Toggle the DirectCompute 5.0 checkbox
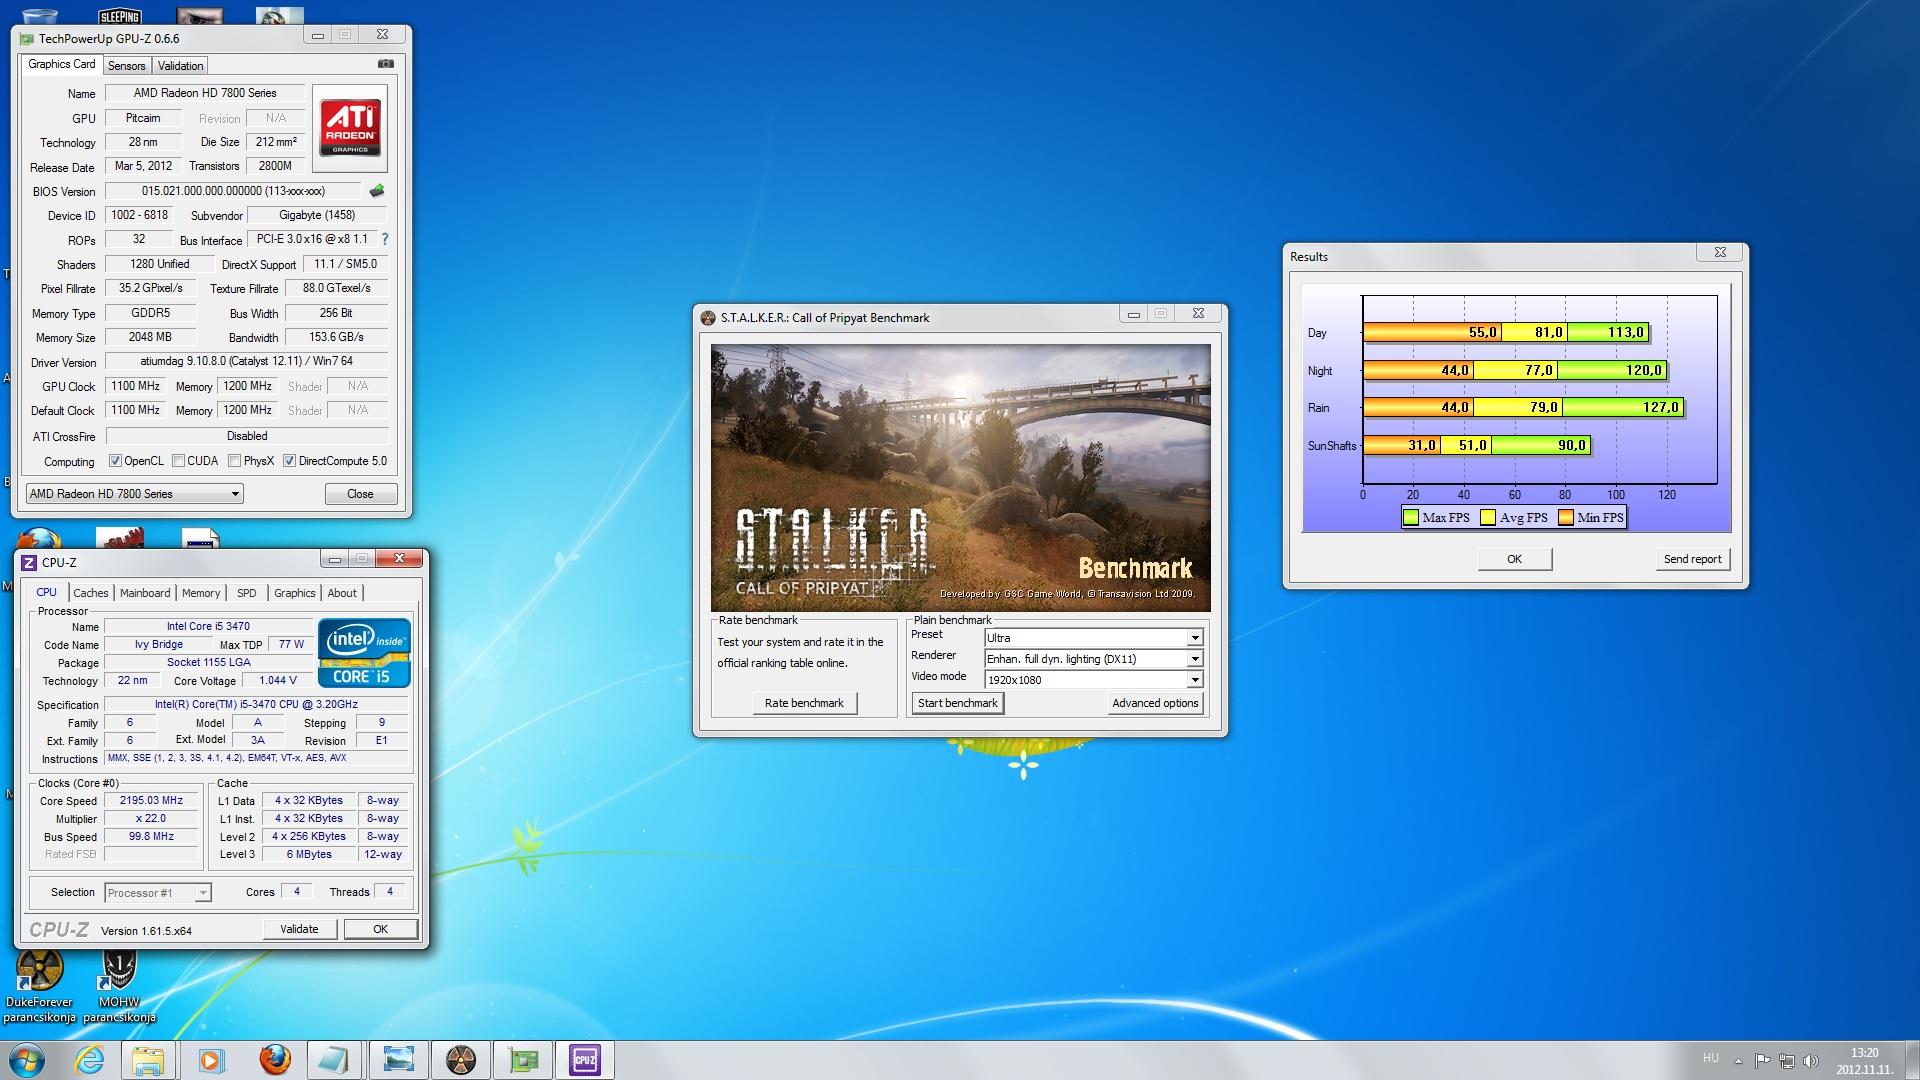 point(289,461)
